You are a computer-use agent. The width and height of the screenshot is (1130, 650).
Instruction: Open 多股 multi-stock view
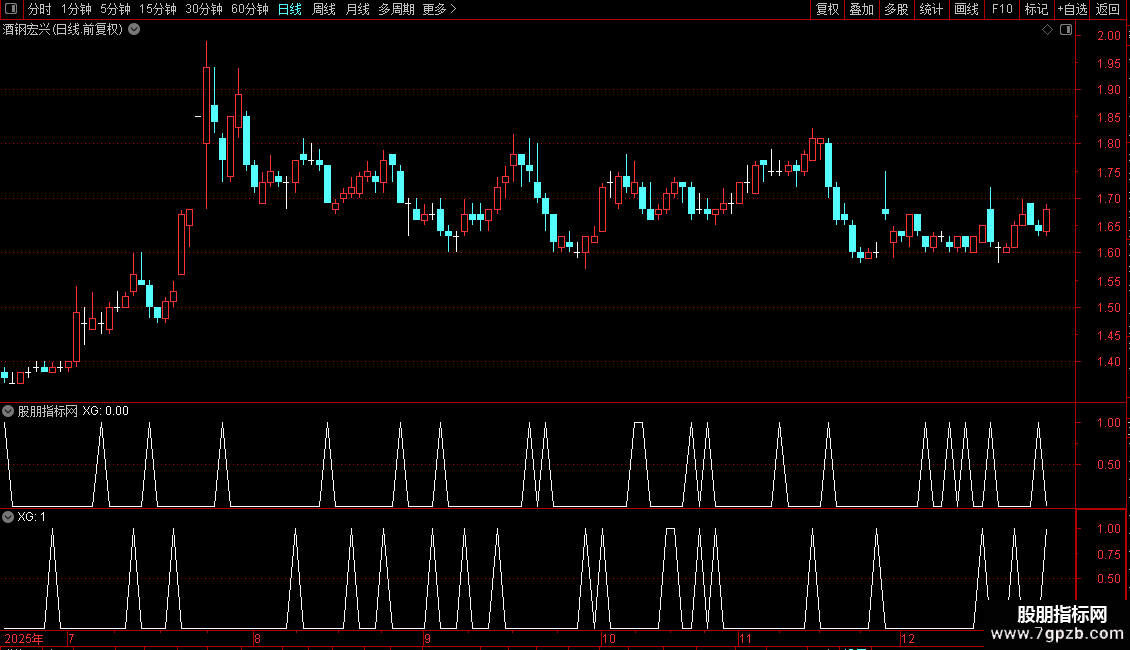896,9
